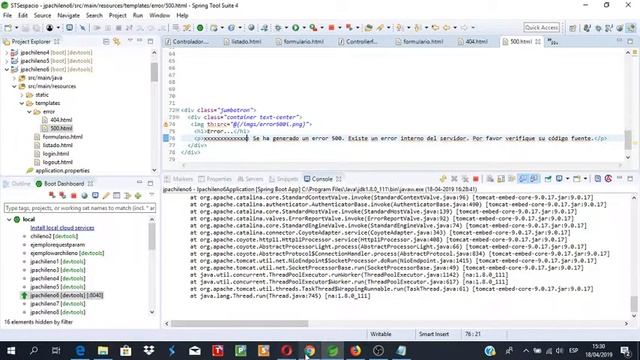Collapse the jpachileno6 project node
The height and width of the screenshot is (360, 640).
tap(7, 69)
